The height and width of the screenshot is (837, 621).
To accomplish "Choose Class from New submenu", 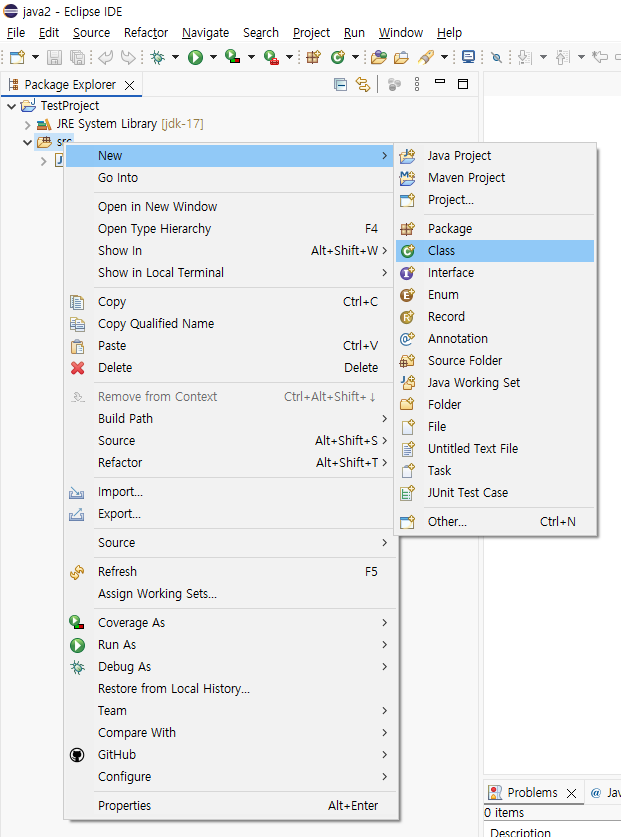I will pos(495,251).
